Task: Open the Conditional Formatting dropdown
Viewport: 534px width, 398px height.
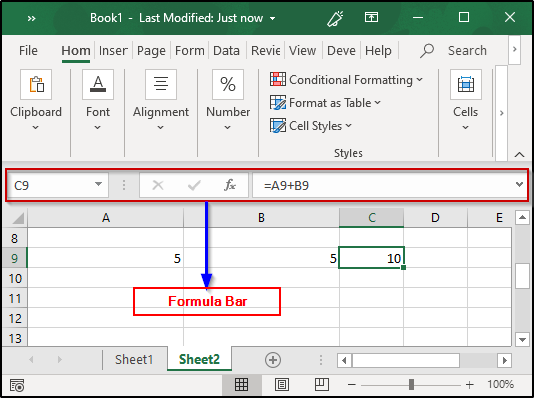Action: coord(420,79)
